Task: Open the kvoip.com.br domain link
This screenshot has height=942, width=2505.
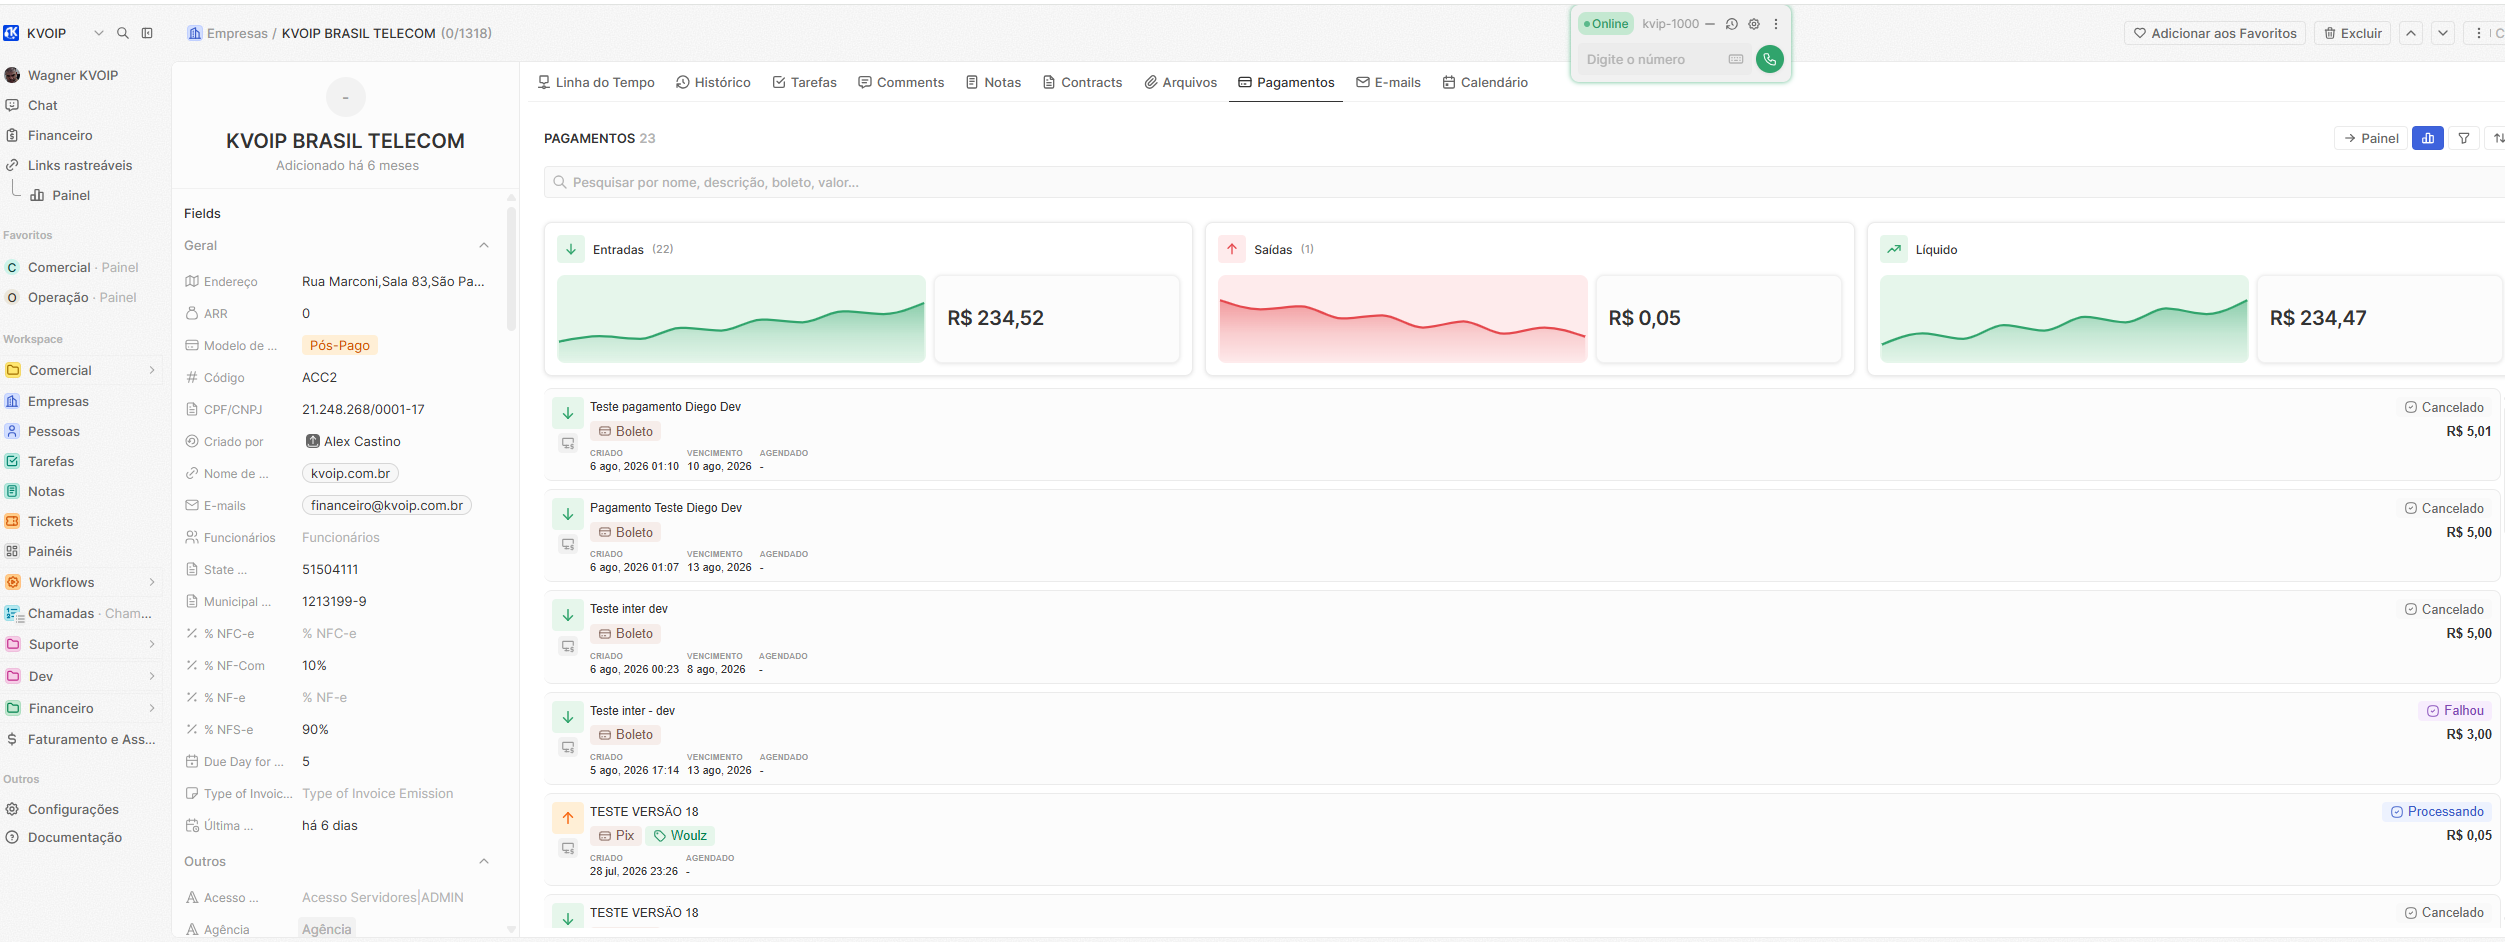Action: (x=350, y=473)
